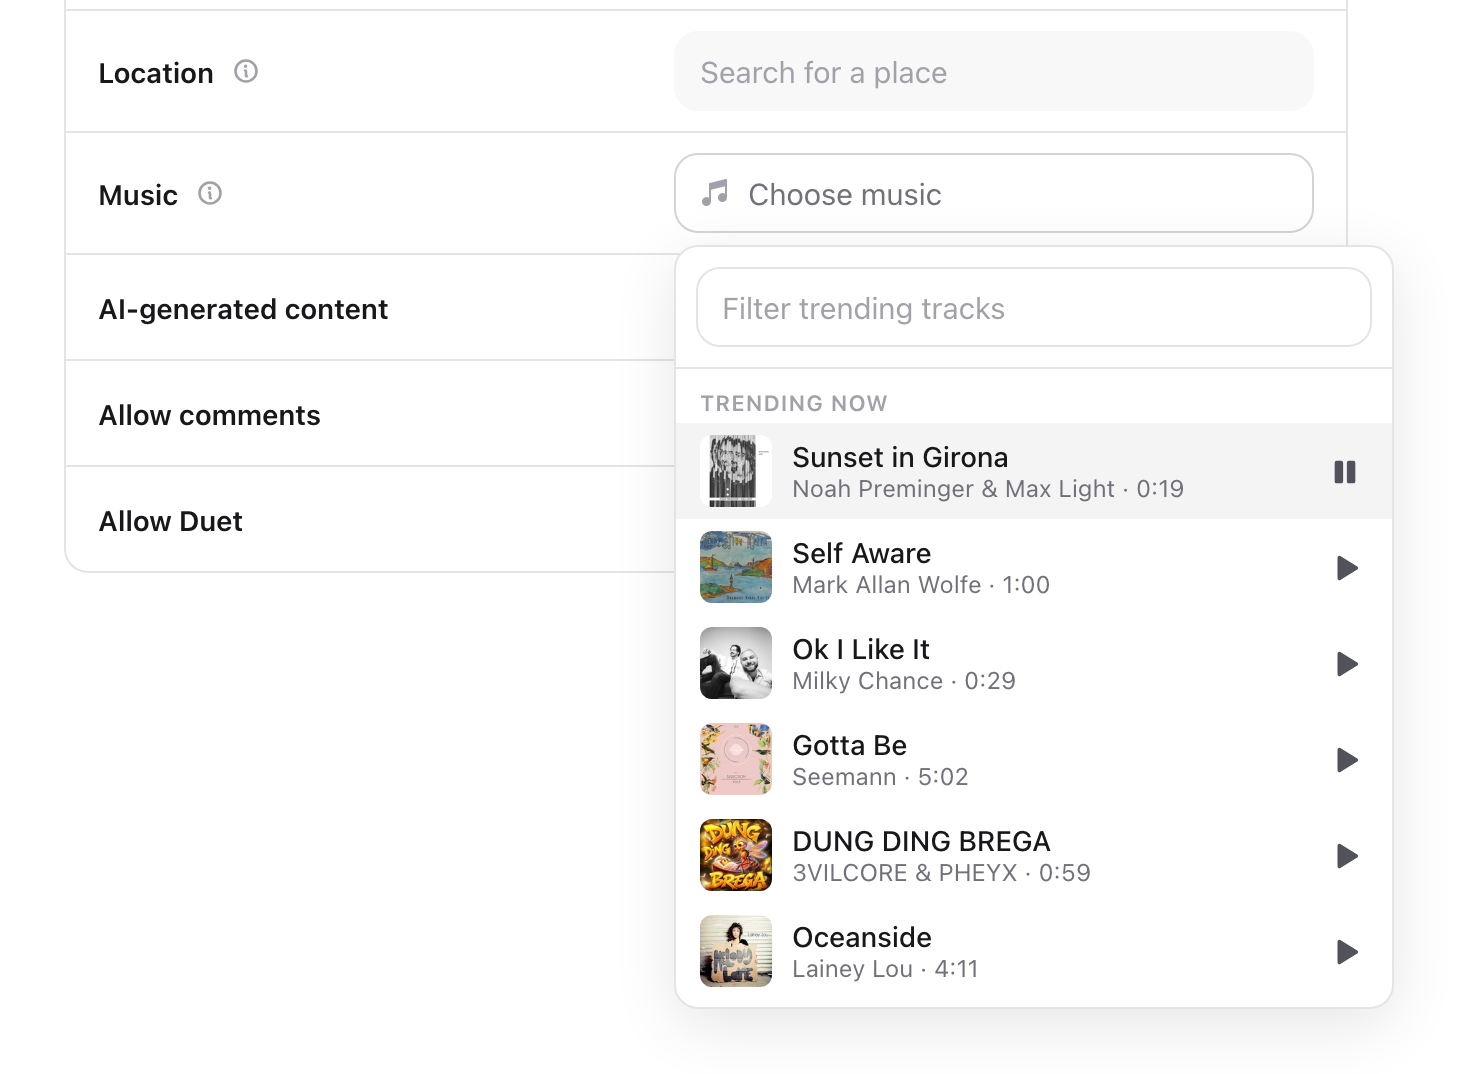Choose the DUNG DING BREGA title

(x=921, y=841)
